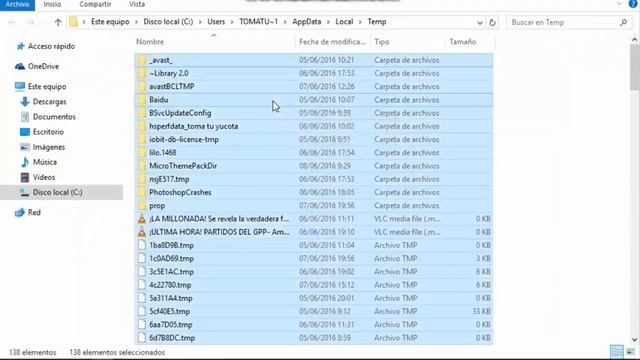Click the ~Library 2.0 folder icon

(142, 73)
